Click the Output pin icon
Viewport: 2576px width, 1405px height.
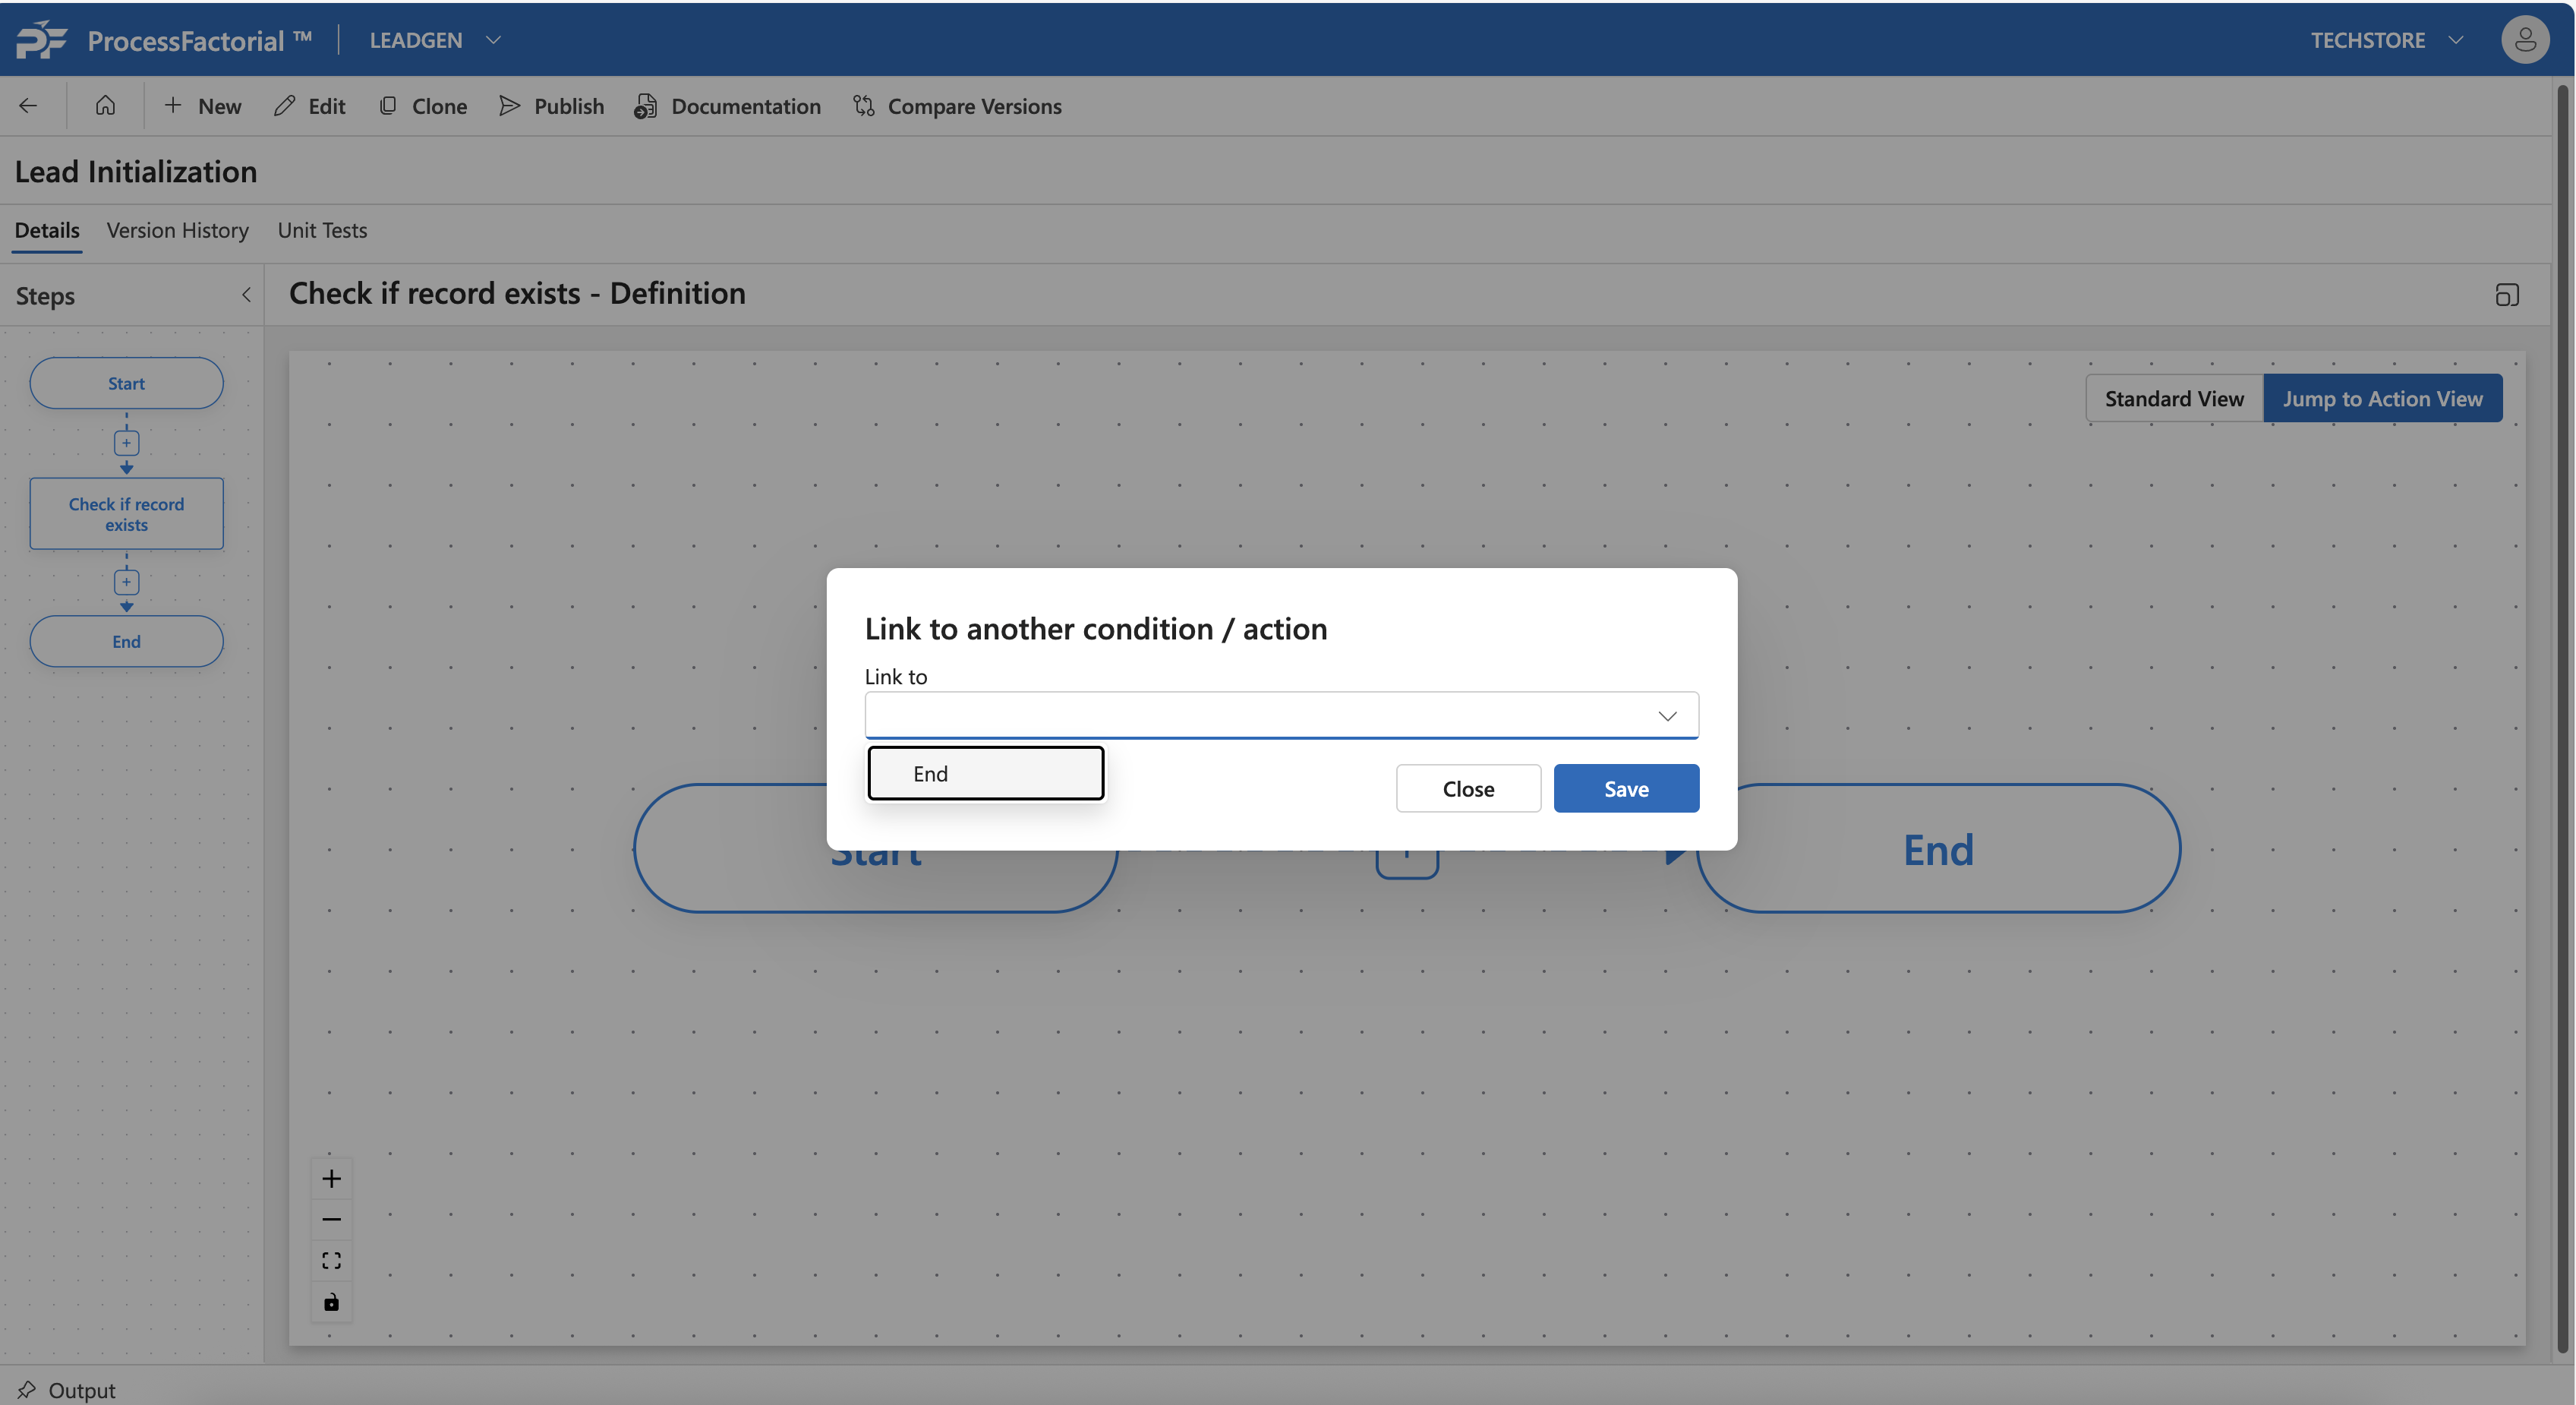[x=27, y=1389]
